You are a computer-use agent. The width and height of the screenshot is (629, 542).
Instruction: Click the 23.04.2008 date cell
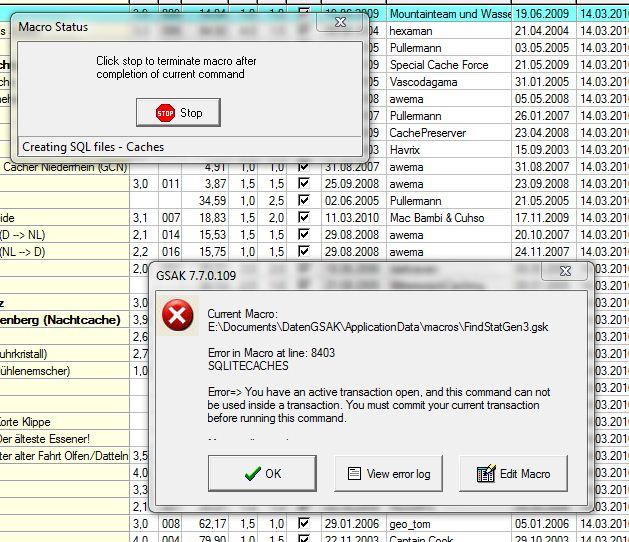click(544, 133)
